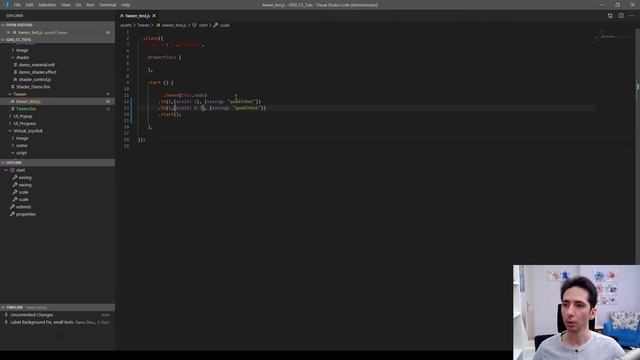Open demo_shader.effect file
This screenshot has height=360, width=640.
click(x=38, y=72)
